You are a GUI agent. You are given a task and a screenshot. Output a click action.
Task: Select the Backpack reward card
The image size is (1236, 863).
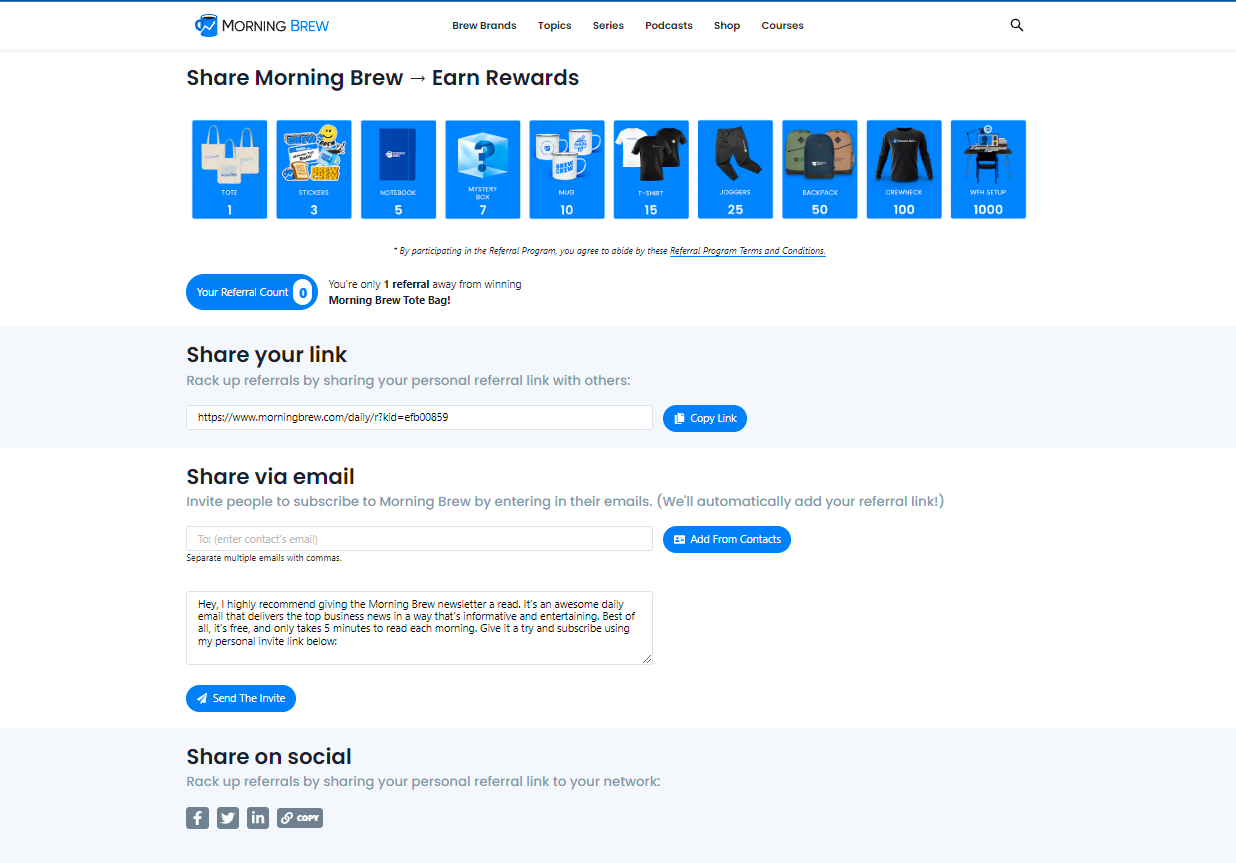point(820,169)
